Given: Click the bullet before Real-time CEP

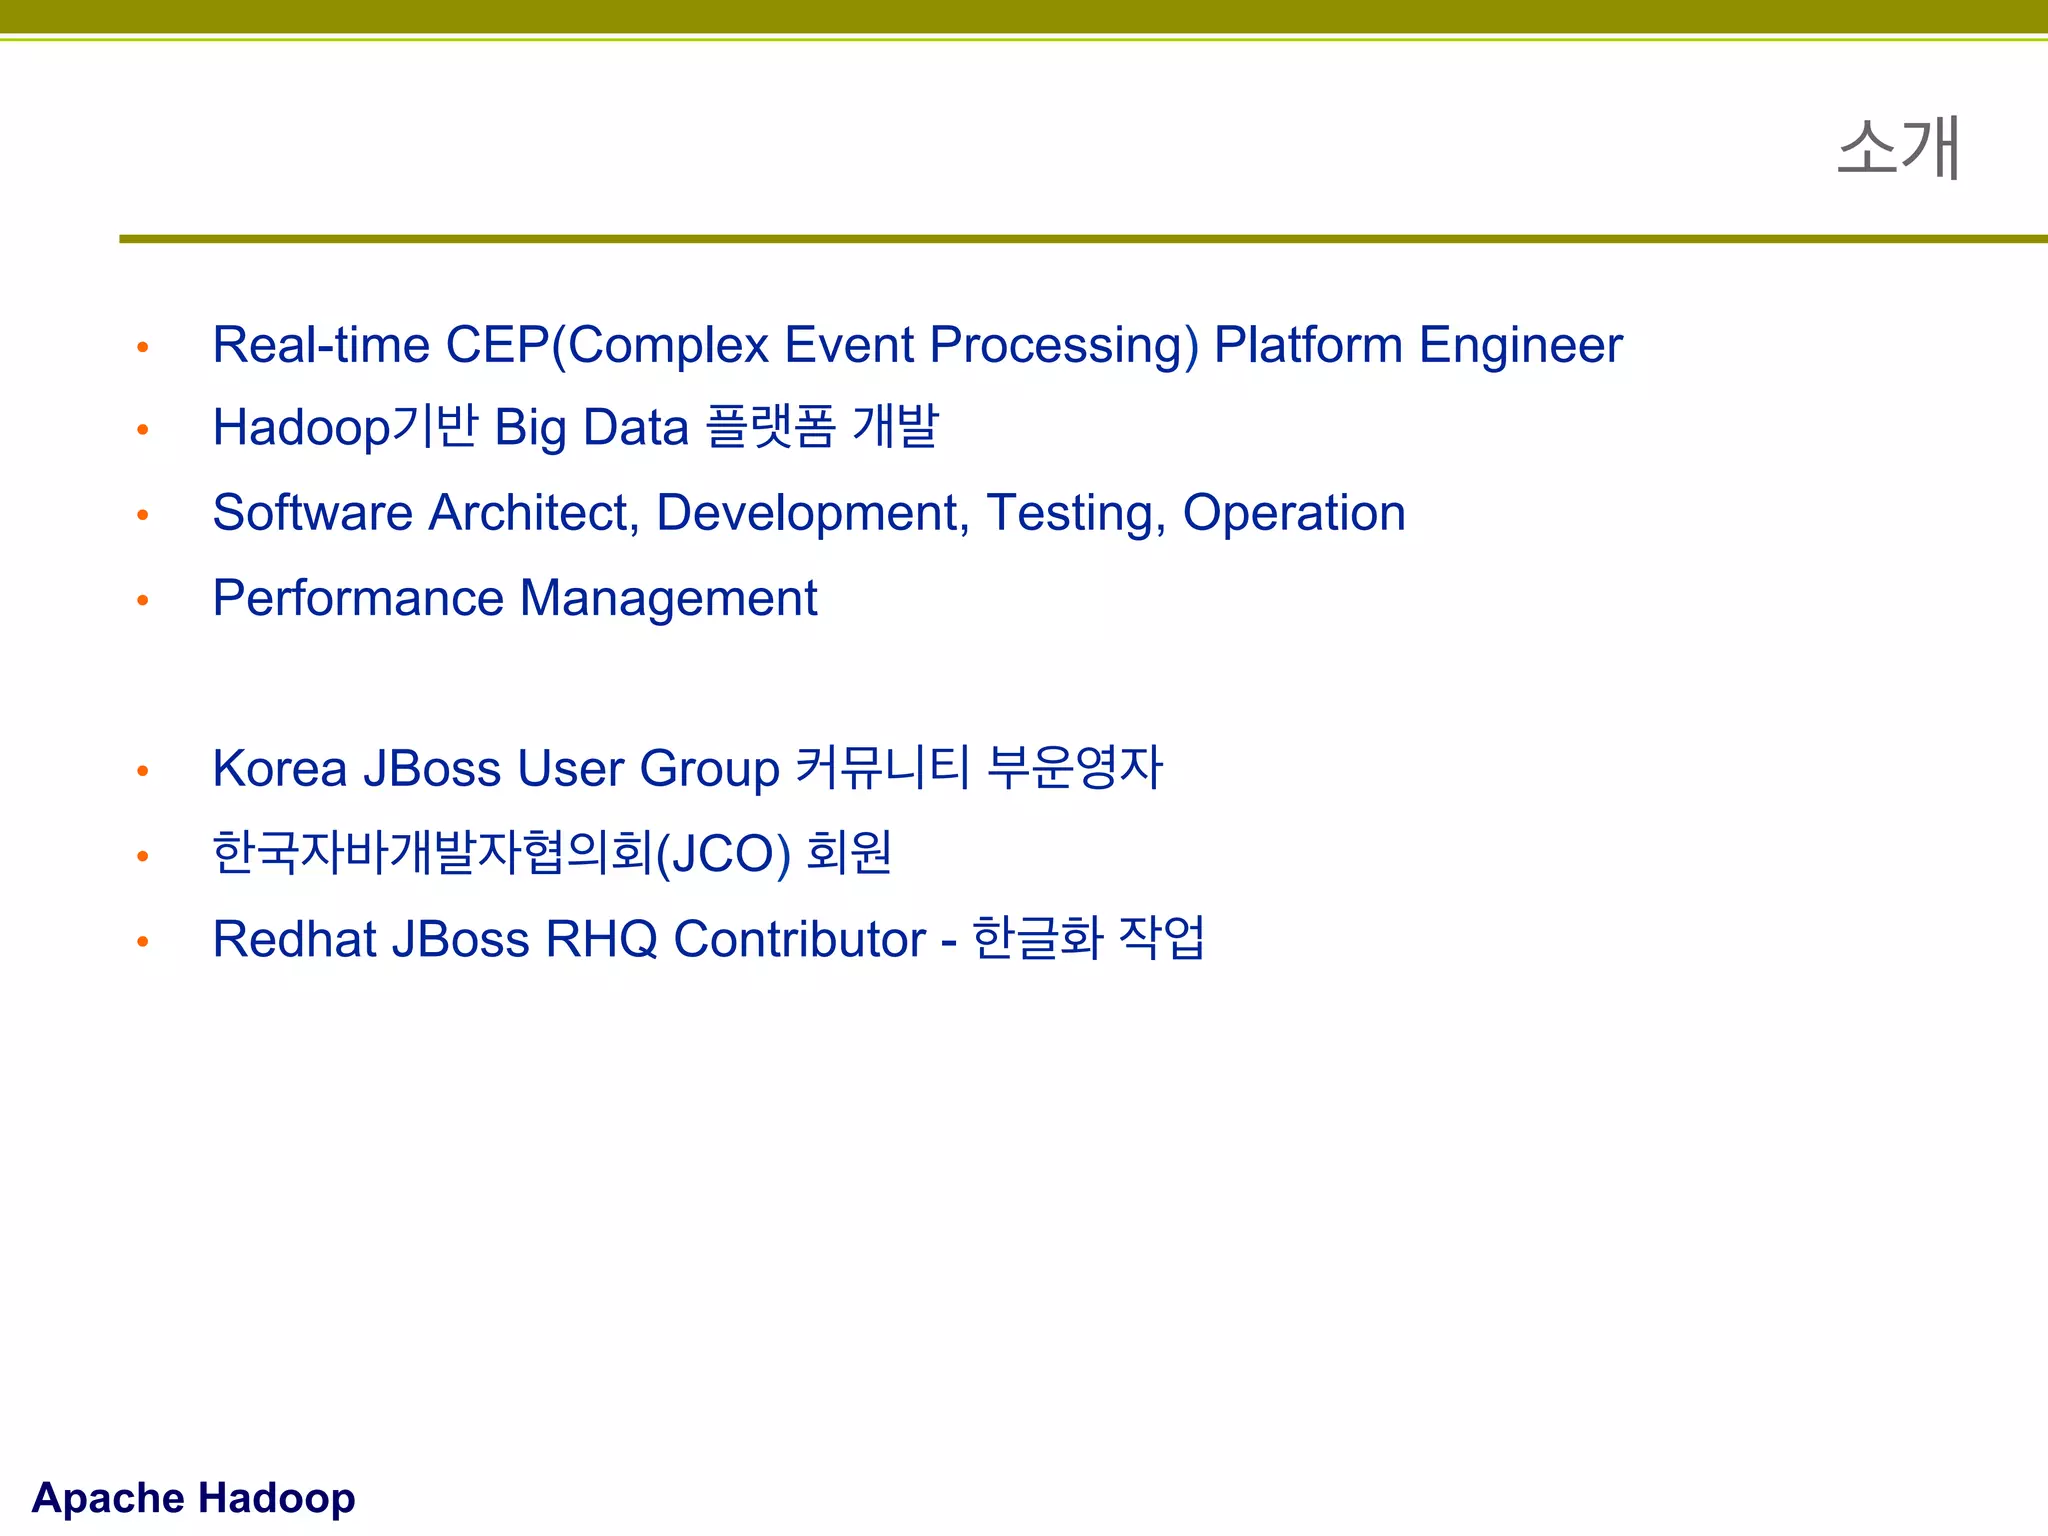Looking at the screenshot, I should [143, 348].
